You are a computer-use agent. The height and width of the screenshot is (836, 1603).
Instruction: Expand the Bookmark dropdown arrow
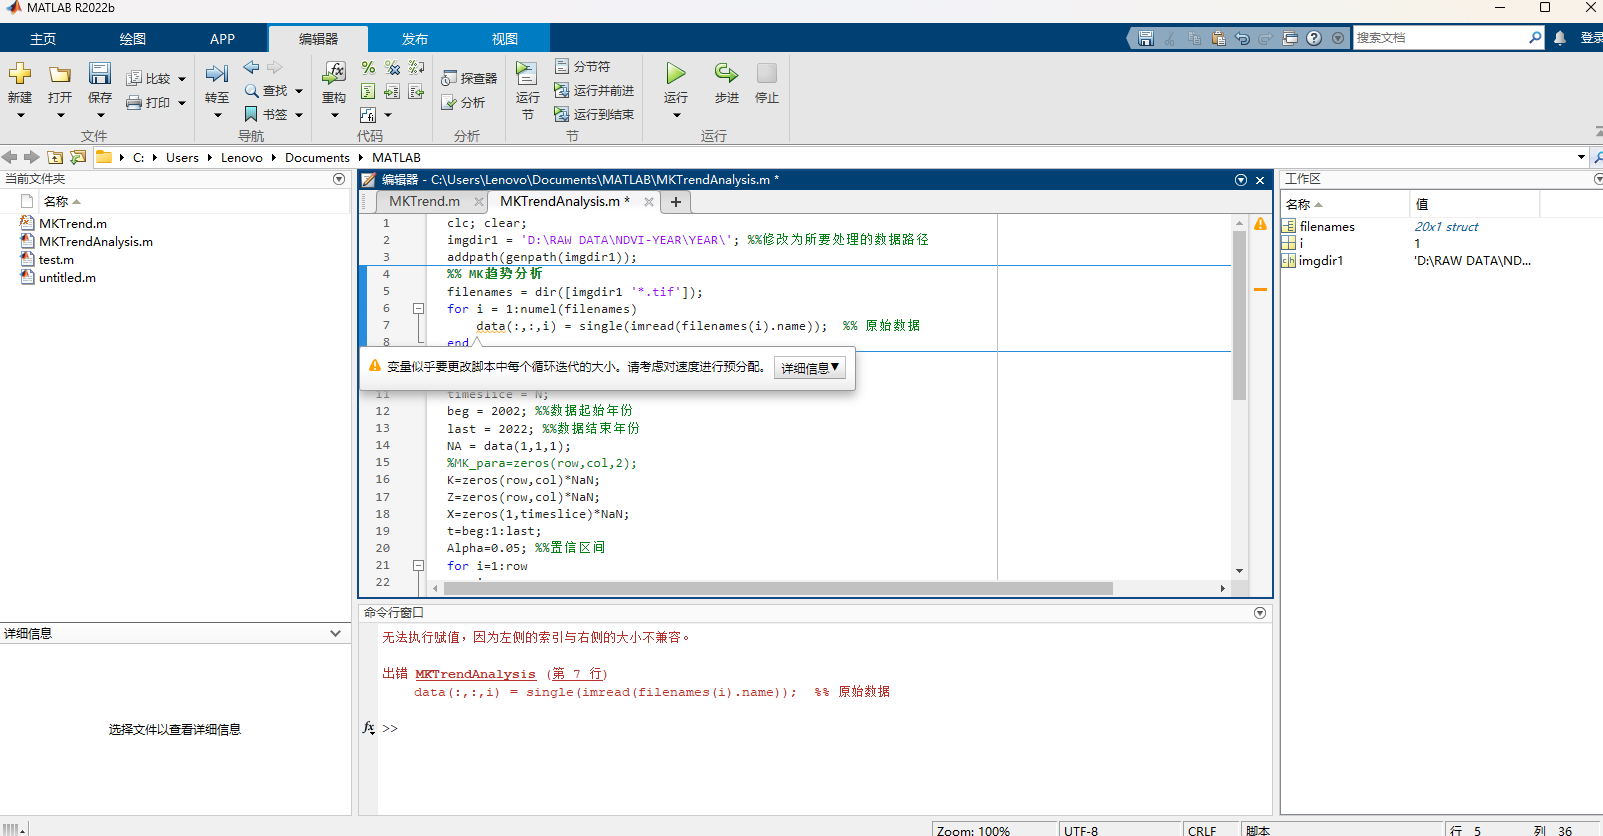(x=299, y=115)
